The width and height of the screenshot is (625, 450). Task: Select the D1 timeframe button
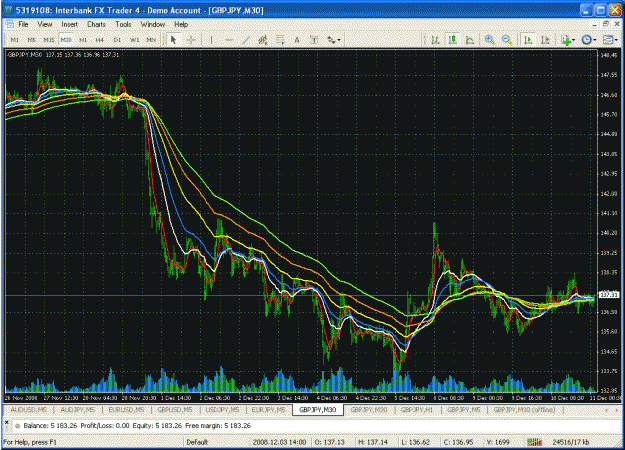(117, 40)
